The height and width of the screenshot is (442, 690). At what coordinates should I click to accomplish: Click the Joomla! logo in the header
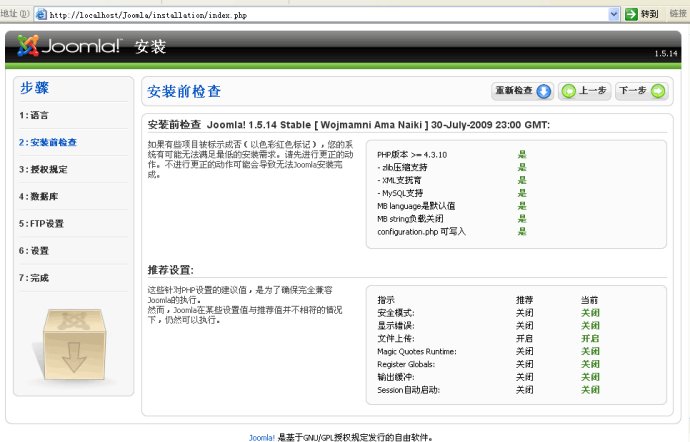(69, 46)
